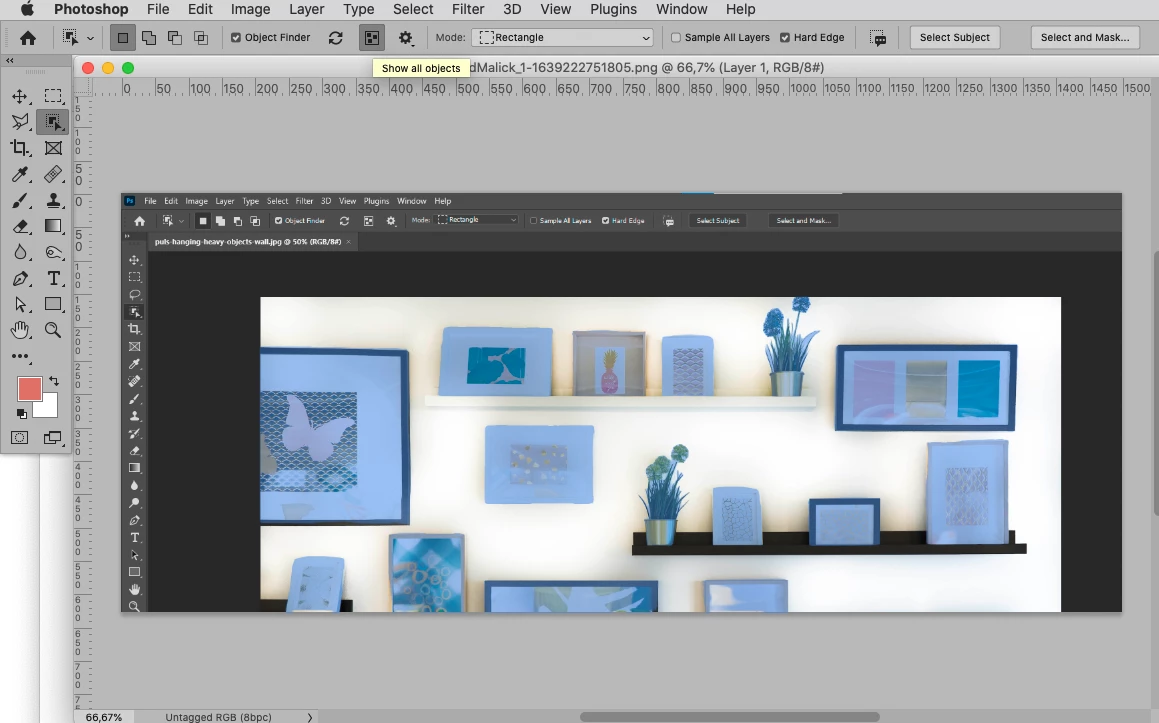Click the feedback speech bubble icon

pyautogui.click(x=878, y=38)
